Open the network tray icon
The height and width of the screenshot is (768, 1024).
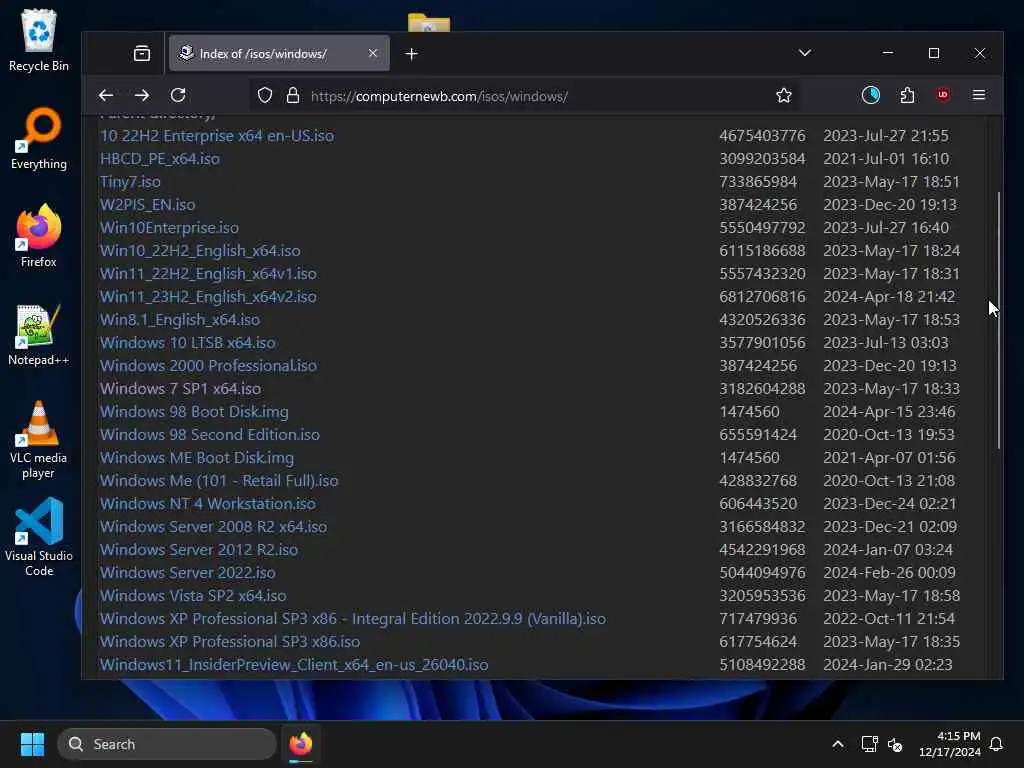869,744
